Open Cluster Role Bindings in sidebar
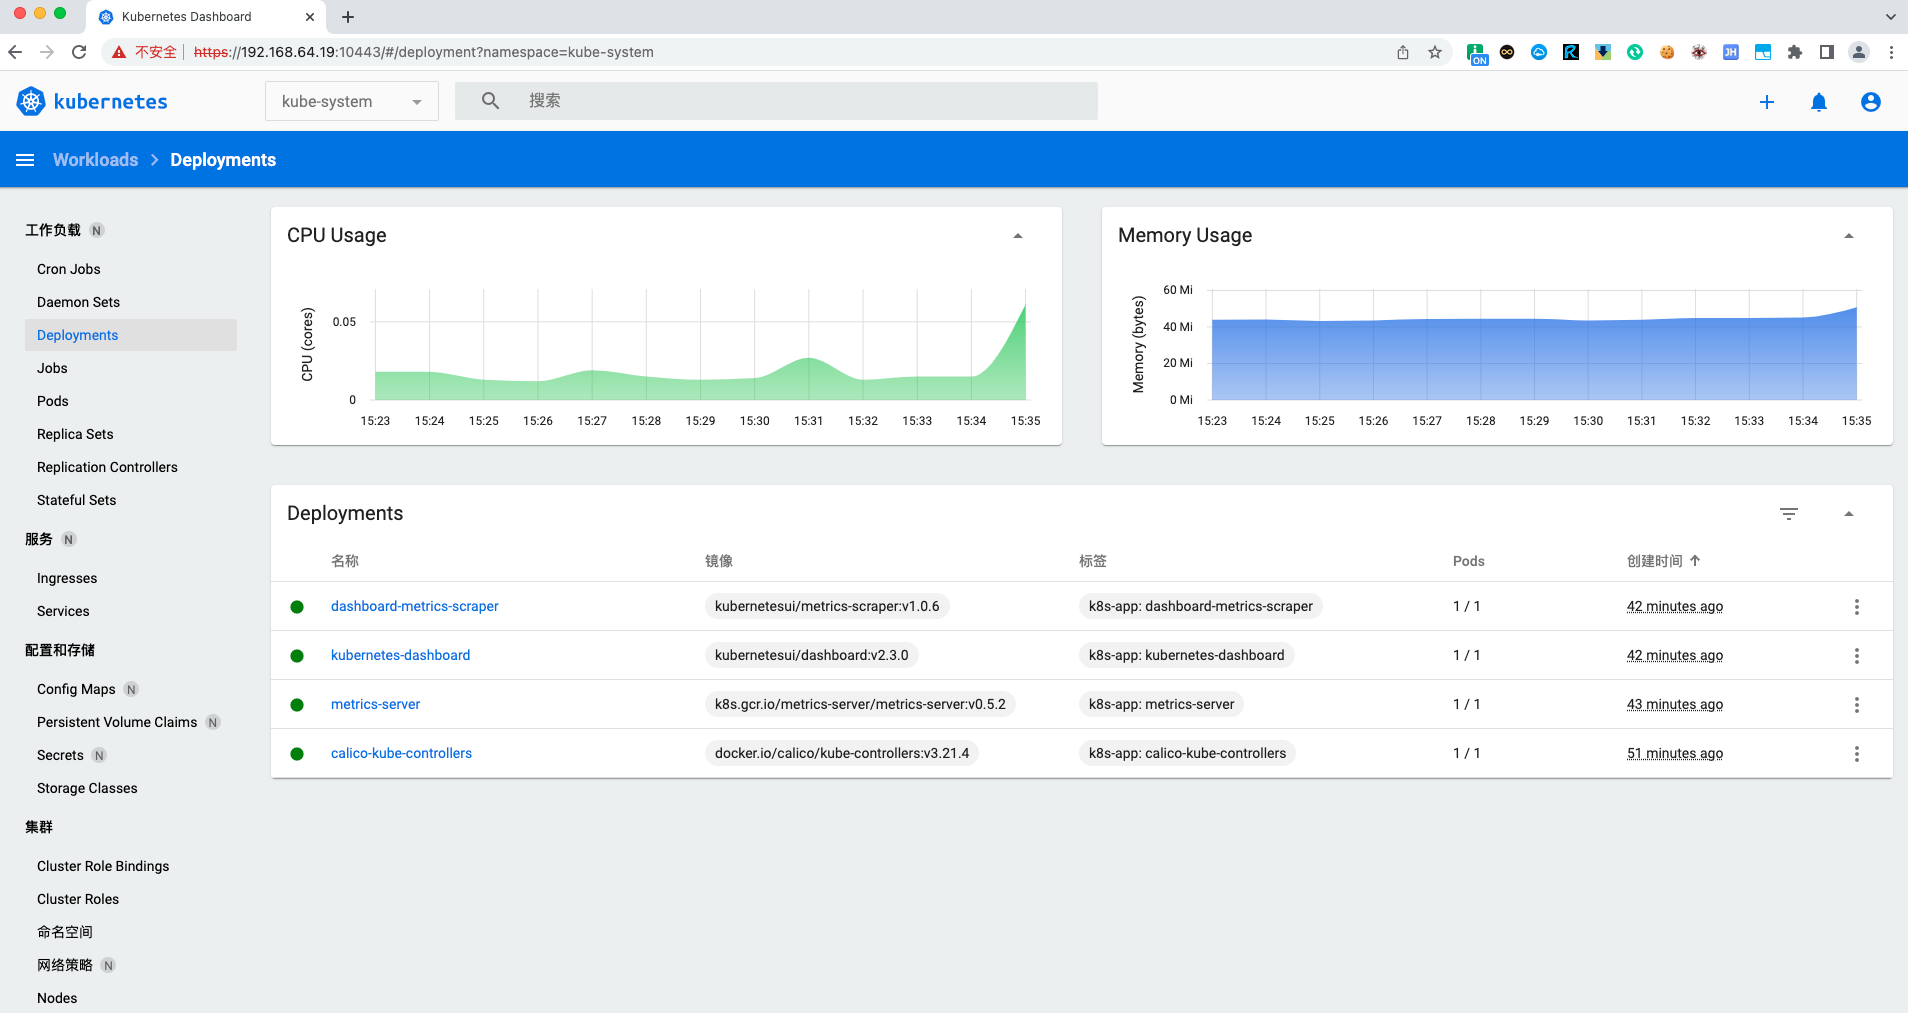 pos(103,866)
